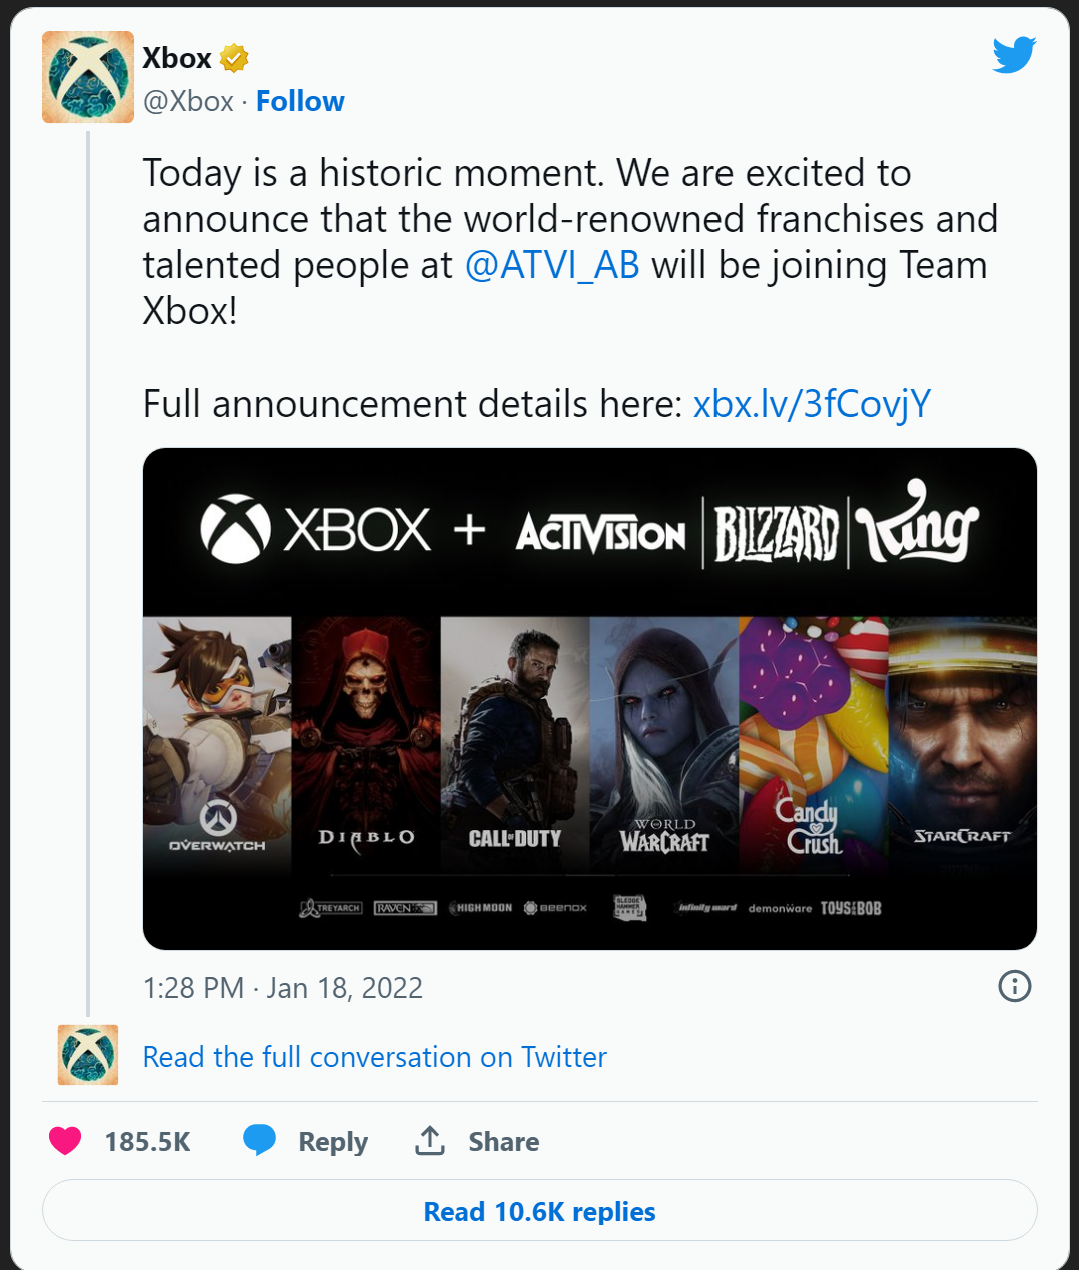Click the blue reply speech bubble icon
Viewport: 1079px width, 1270px height.
[x=260, y=1140]
